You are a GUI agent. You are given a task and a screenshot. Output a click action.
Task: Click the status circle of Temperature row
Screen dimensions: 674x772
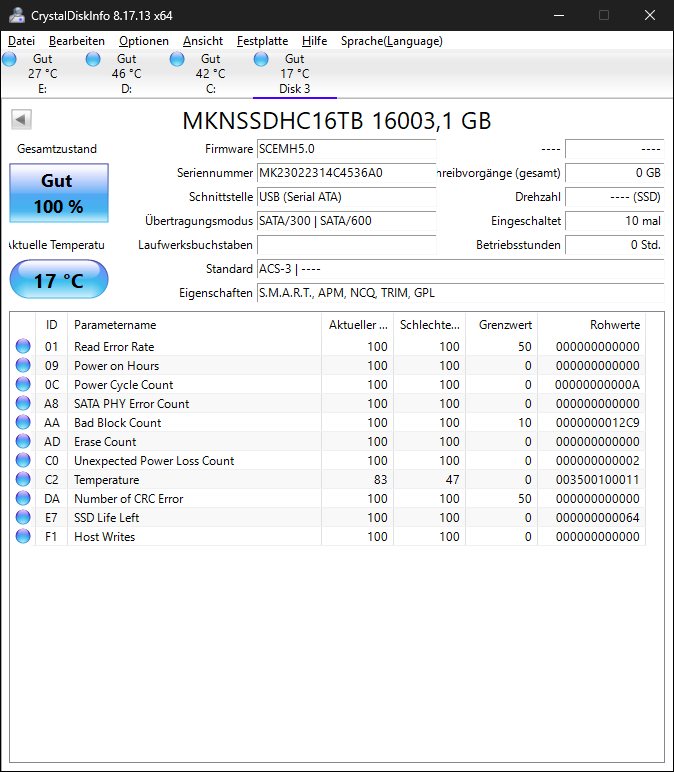coord(23,479)
